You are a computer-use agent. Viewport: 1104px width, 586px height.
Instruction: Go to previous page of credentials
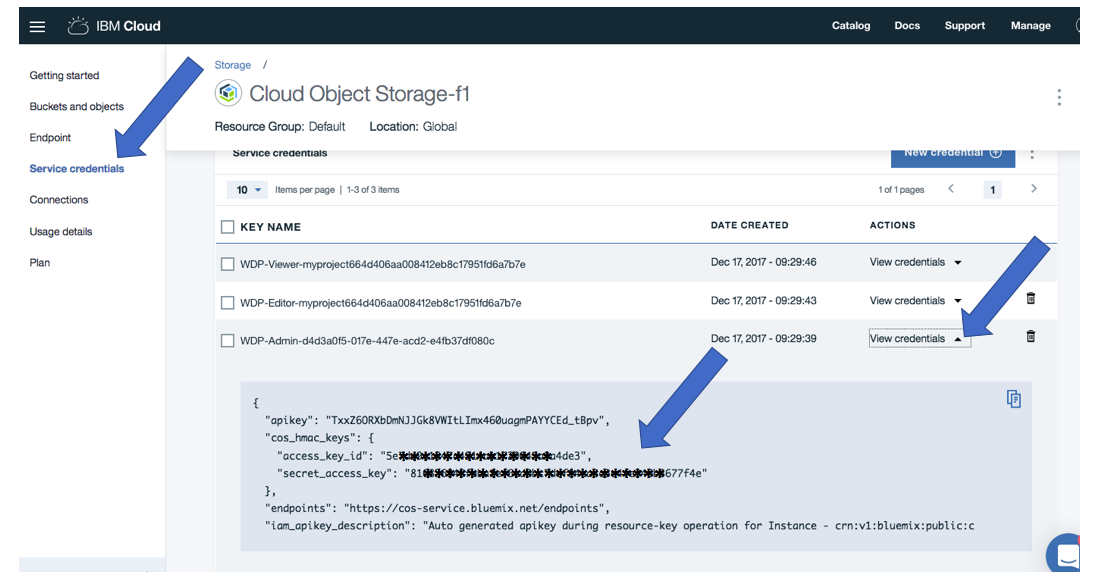point(951,189)
